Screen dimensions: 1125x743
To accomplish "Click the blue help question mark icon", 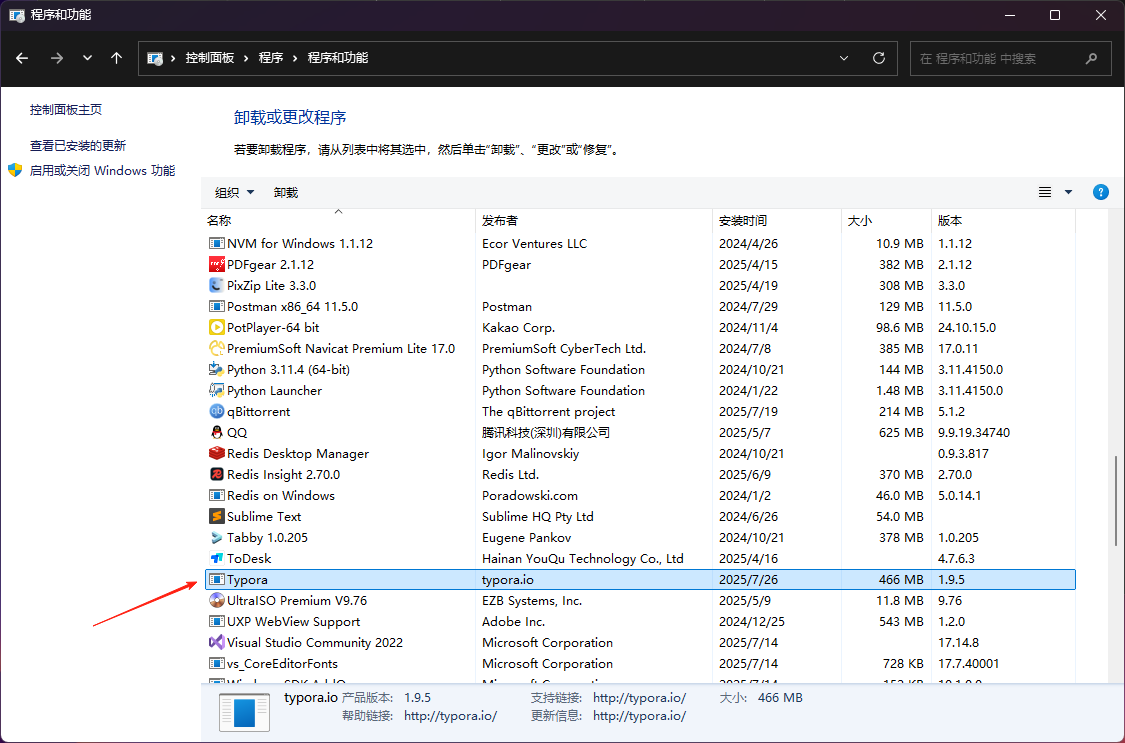I will [1101, 192].
